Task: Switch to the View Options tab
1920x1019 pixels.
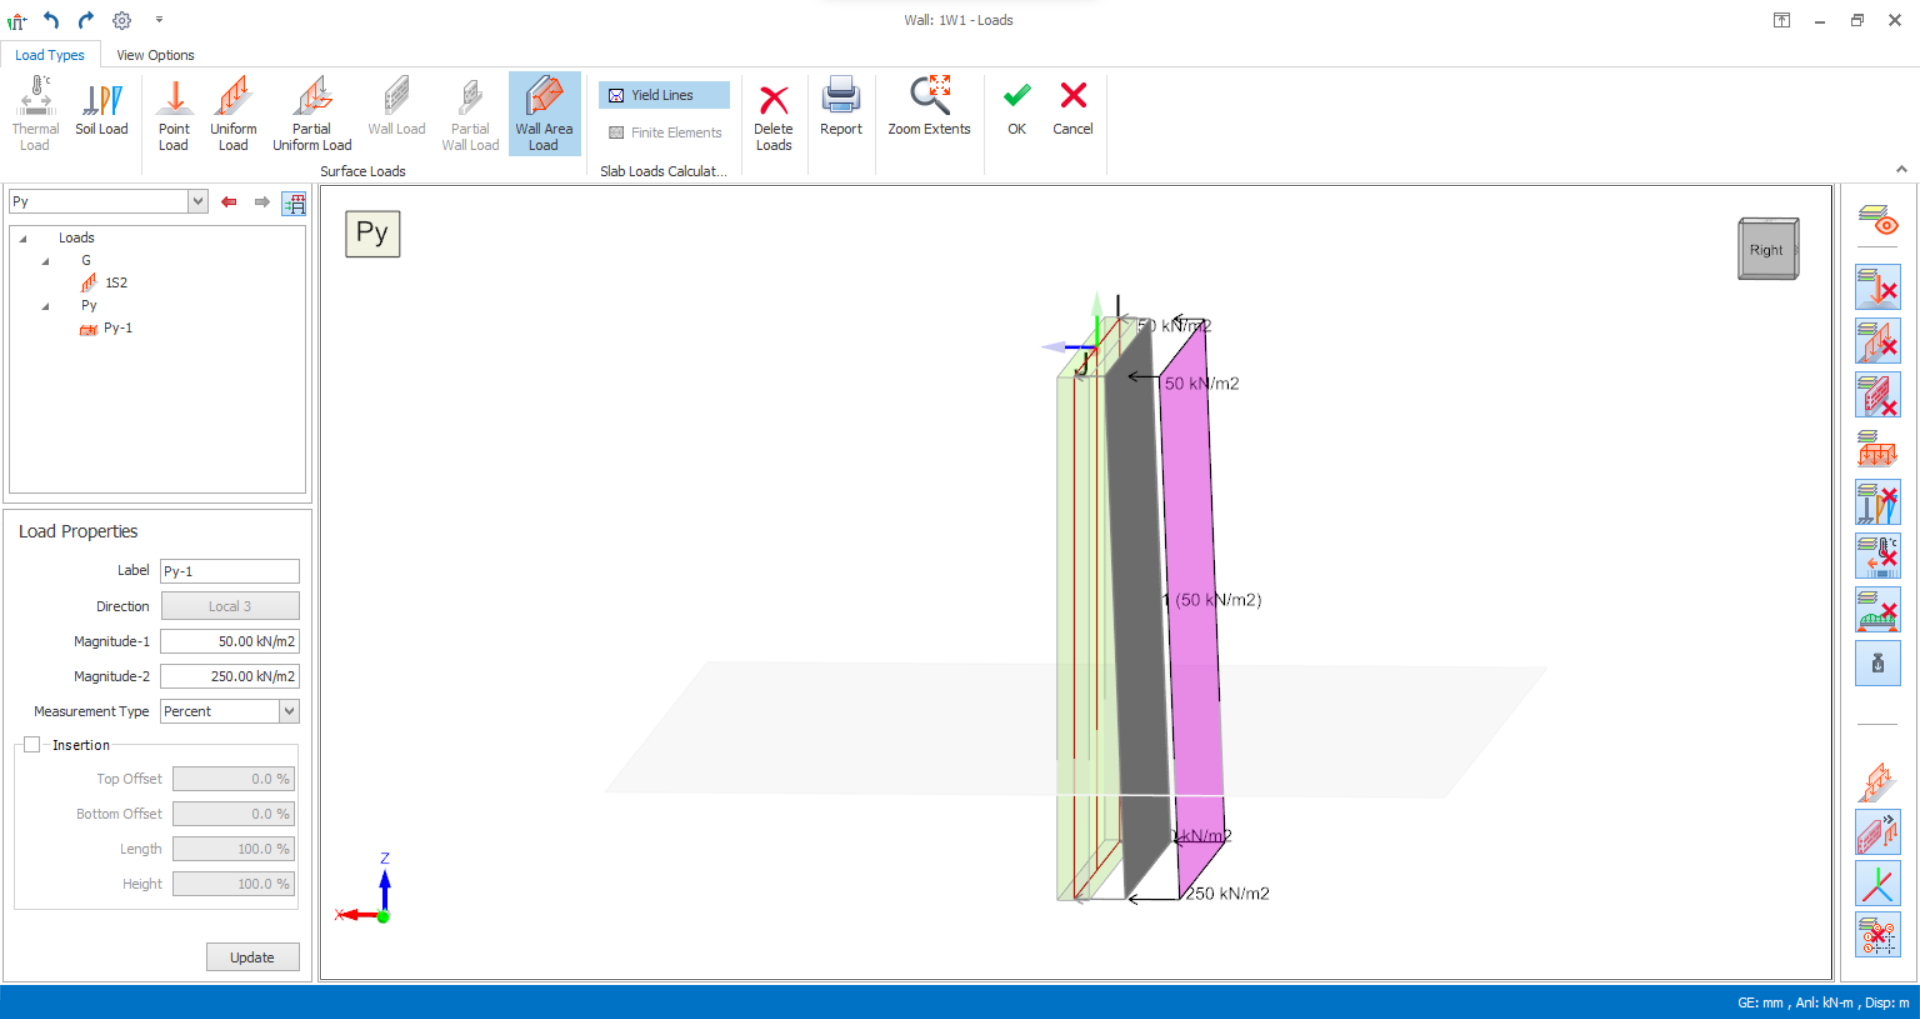Action: click(x=155, y=55)
